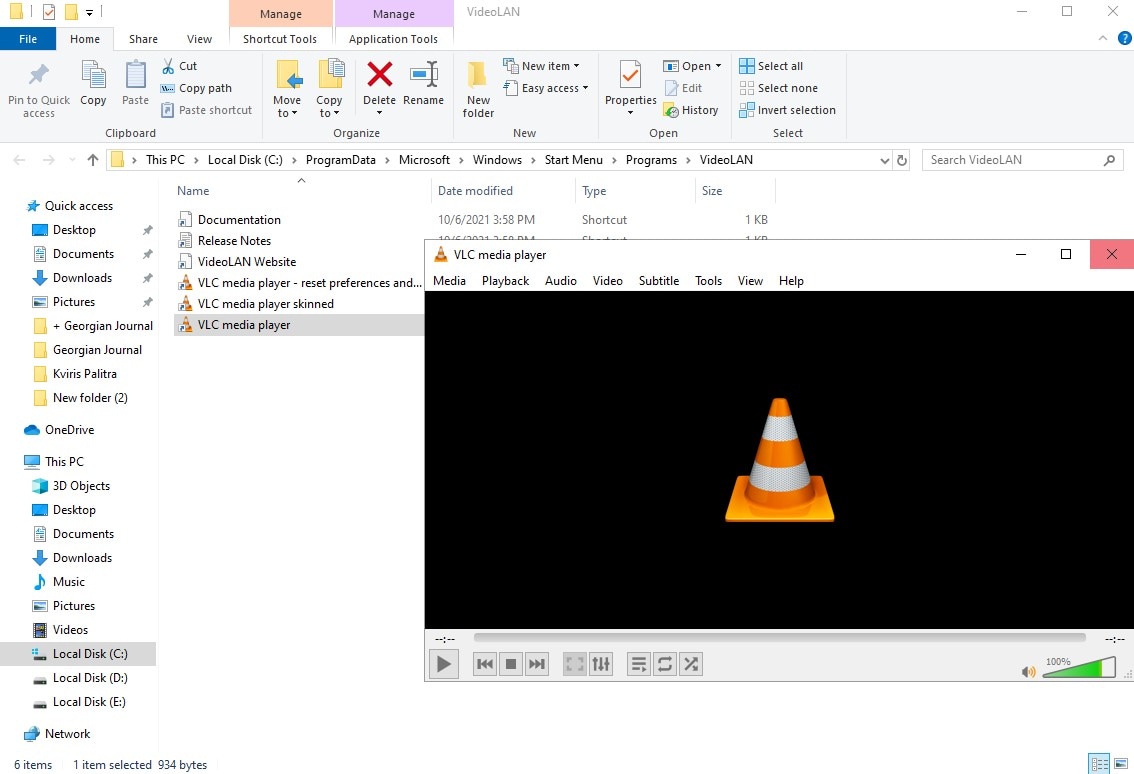Screen dimensions: 1134x774
Task: Switch to the View ribbon tab
Action: (x=200, y=39)
